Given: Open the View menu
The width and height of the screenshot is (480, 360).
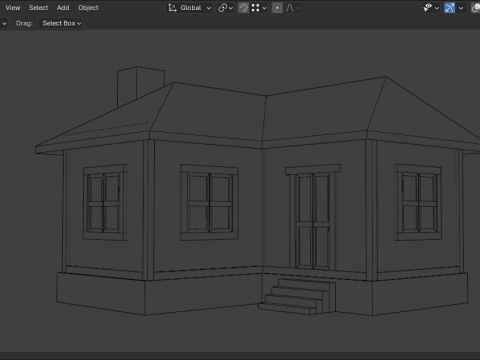Looking at the screenshot, I should click(x=13, y=8).
